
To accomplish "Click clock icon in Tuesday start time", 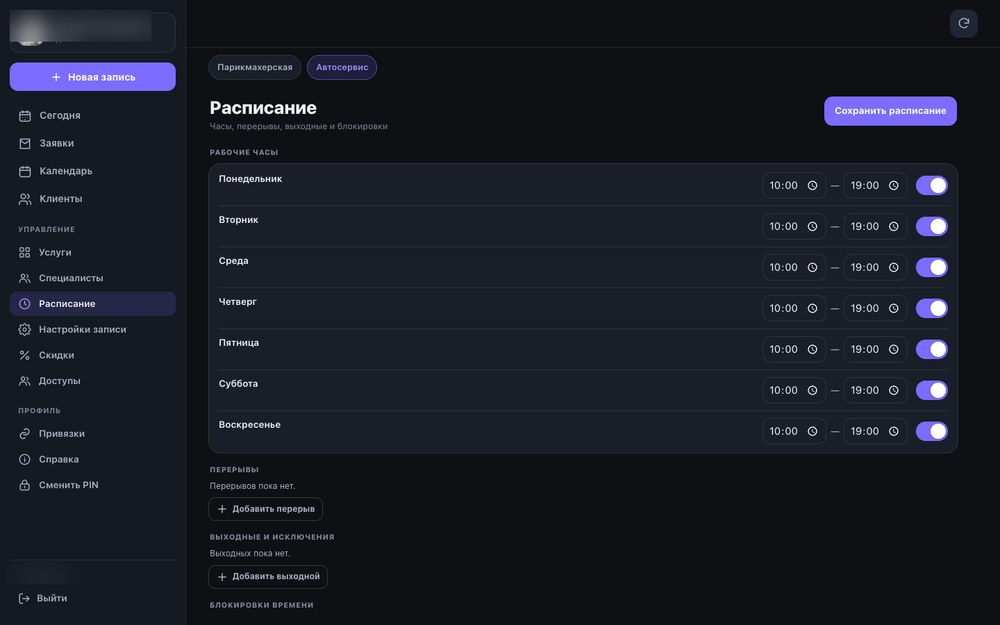I will coord(812,226).
